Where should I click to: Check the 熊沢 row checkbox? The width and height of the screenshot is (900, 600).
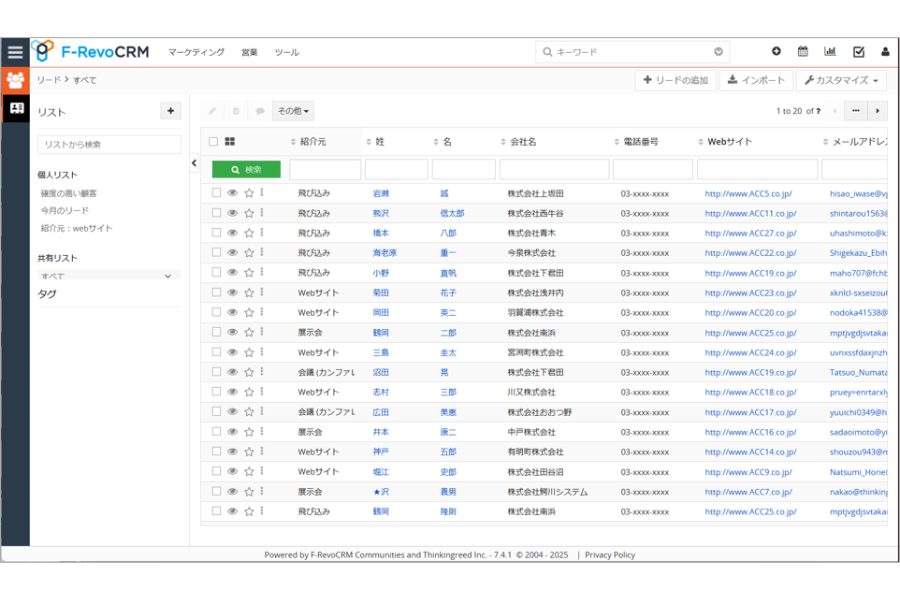(x=216, y=212)
